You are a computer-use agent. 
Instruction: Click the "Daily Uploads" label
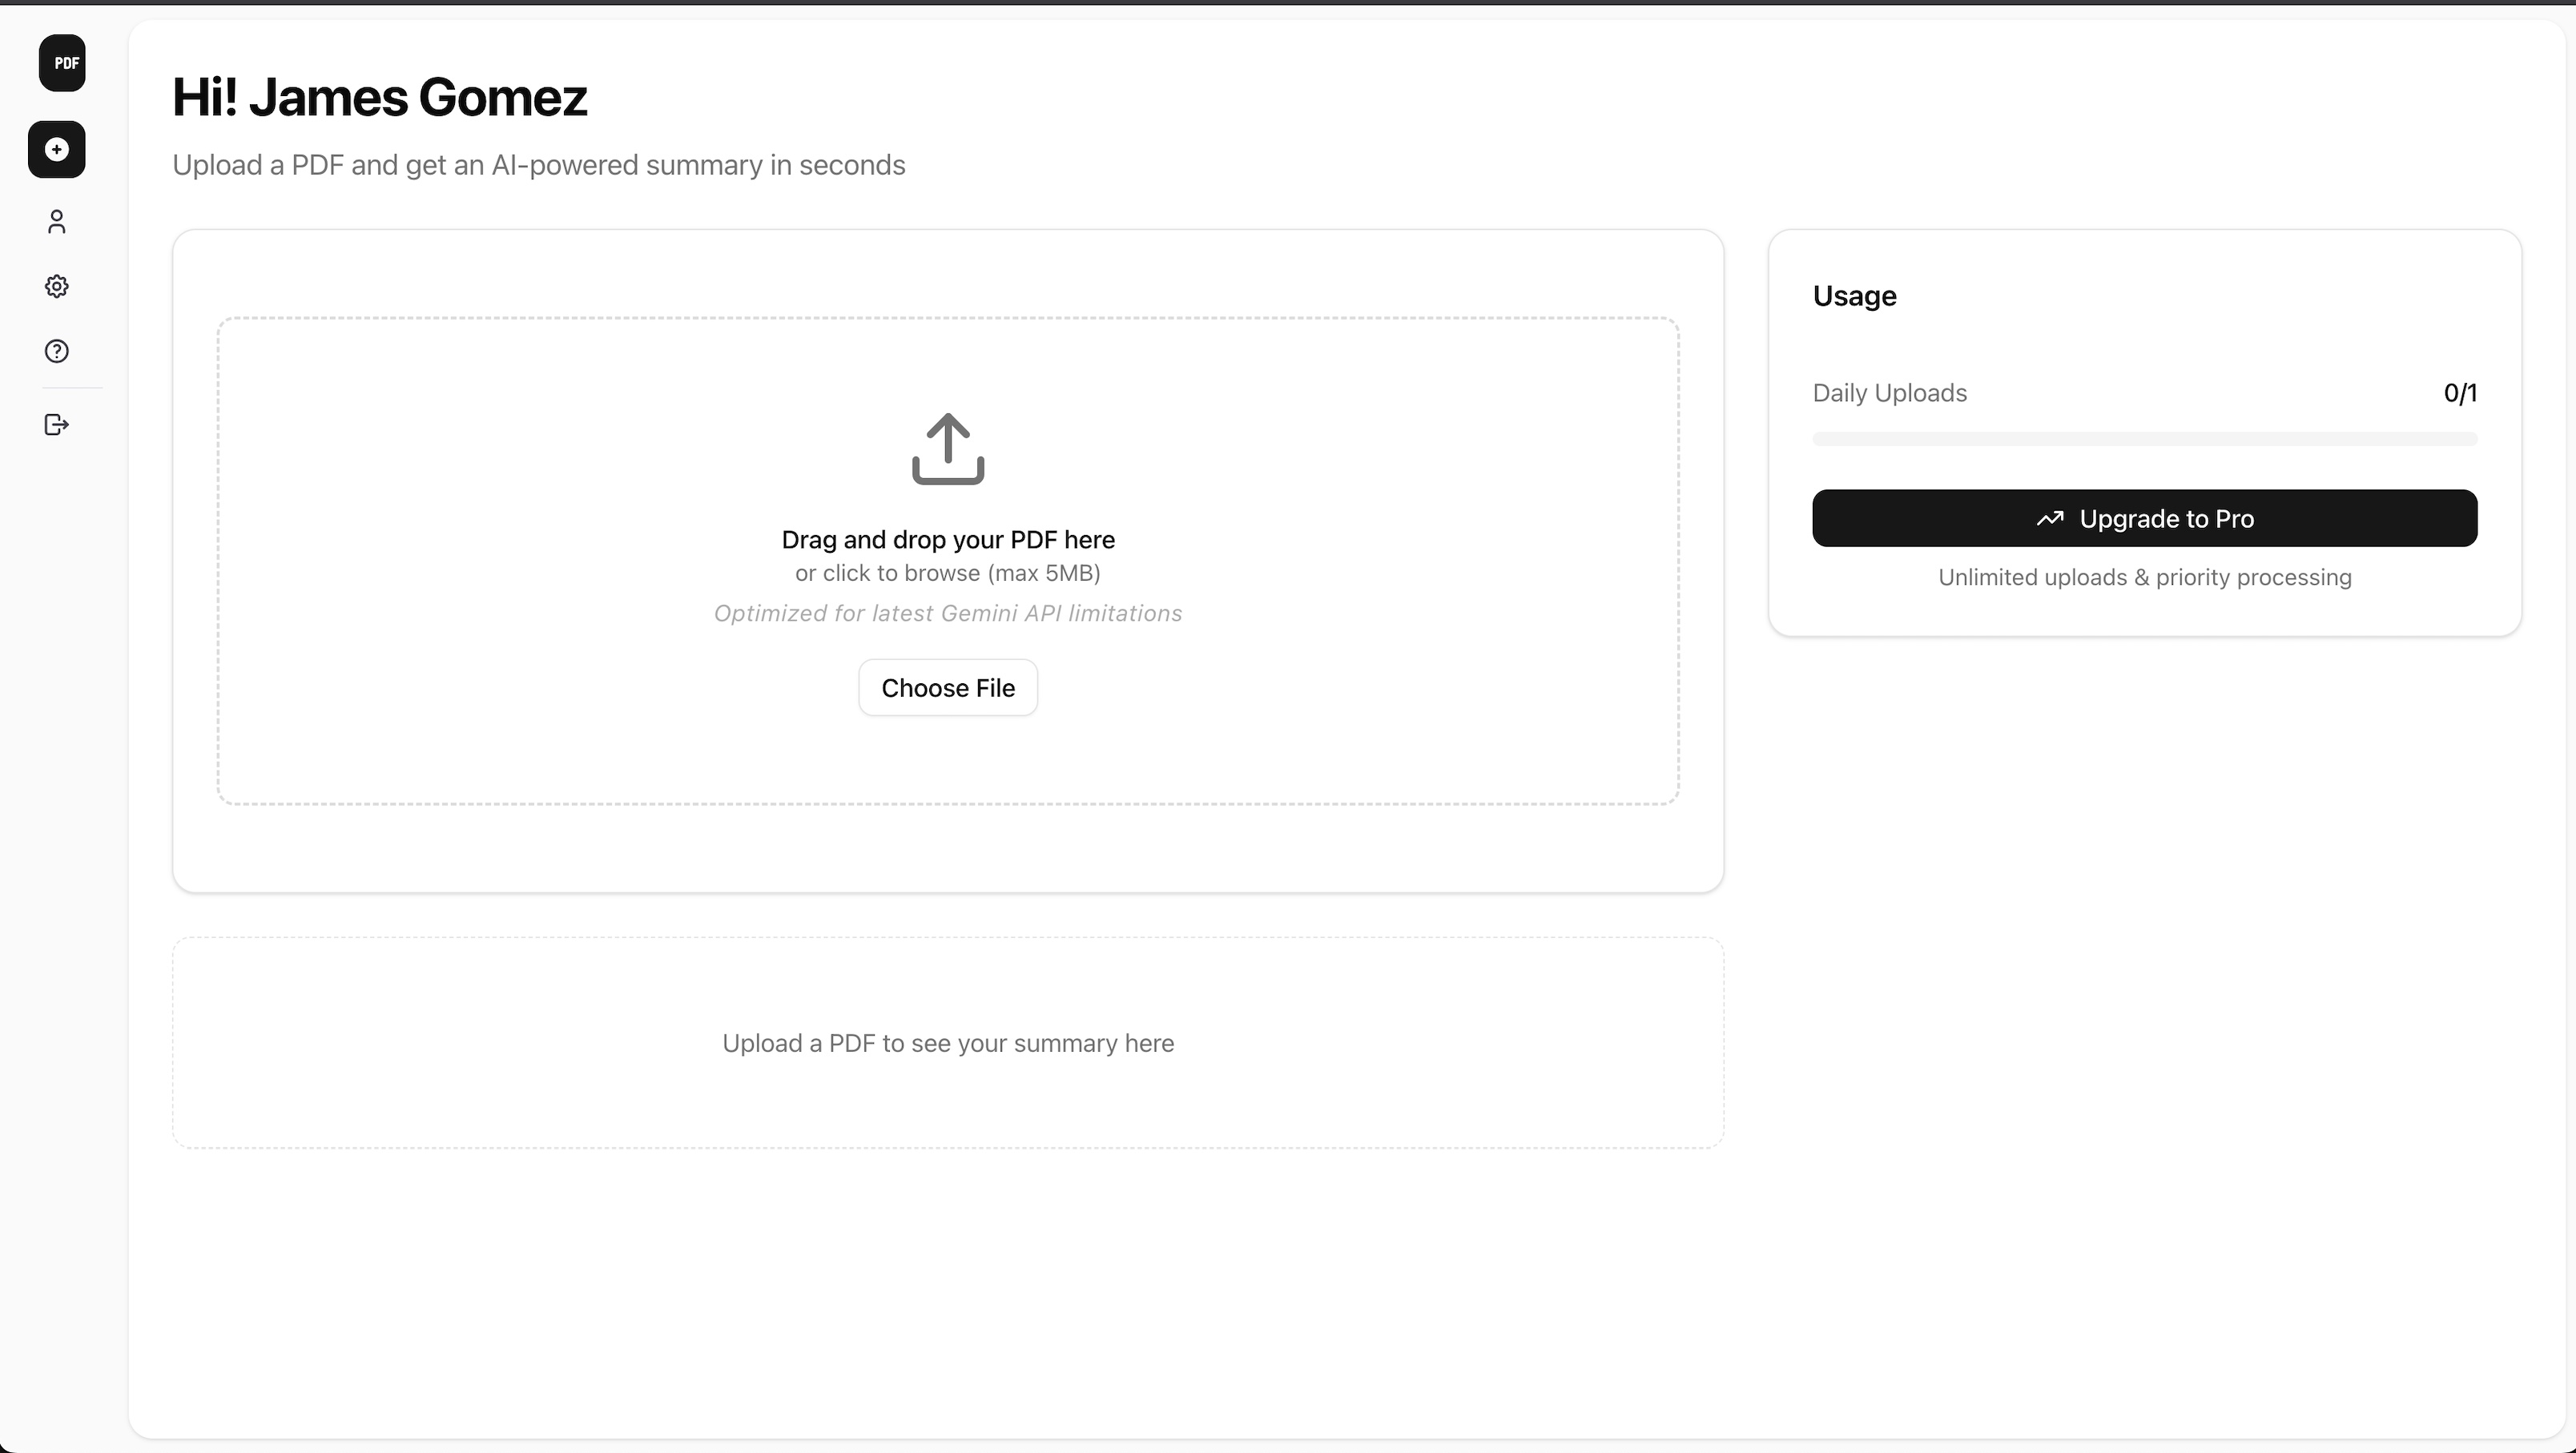[x=1889, y=393]
